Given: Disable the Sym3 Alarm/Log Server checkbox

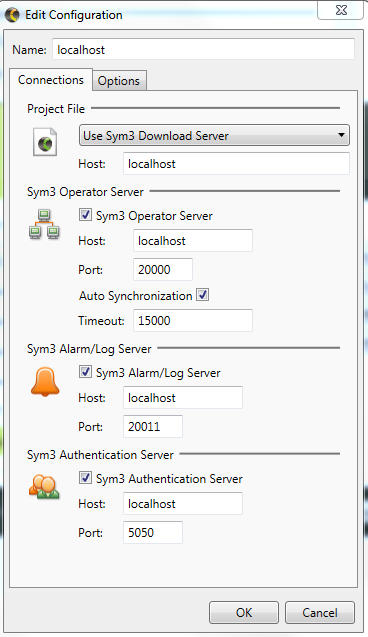Looking at the screenshot, I should (x=85, y=372).
